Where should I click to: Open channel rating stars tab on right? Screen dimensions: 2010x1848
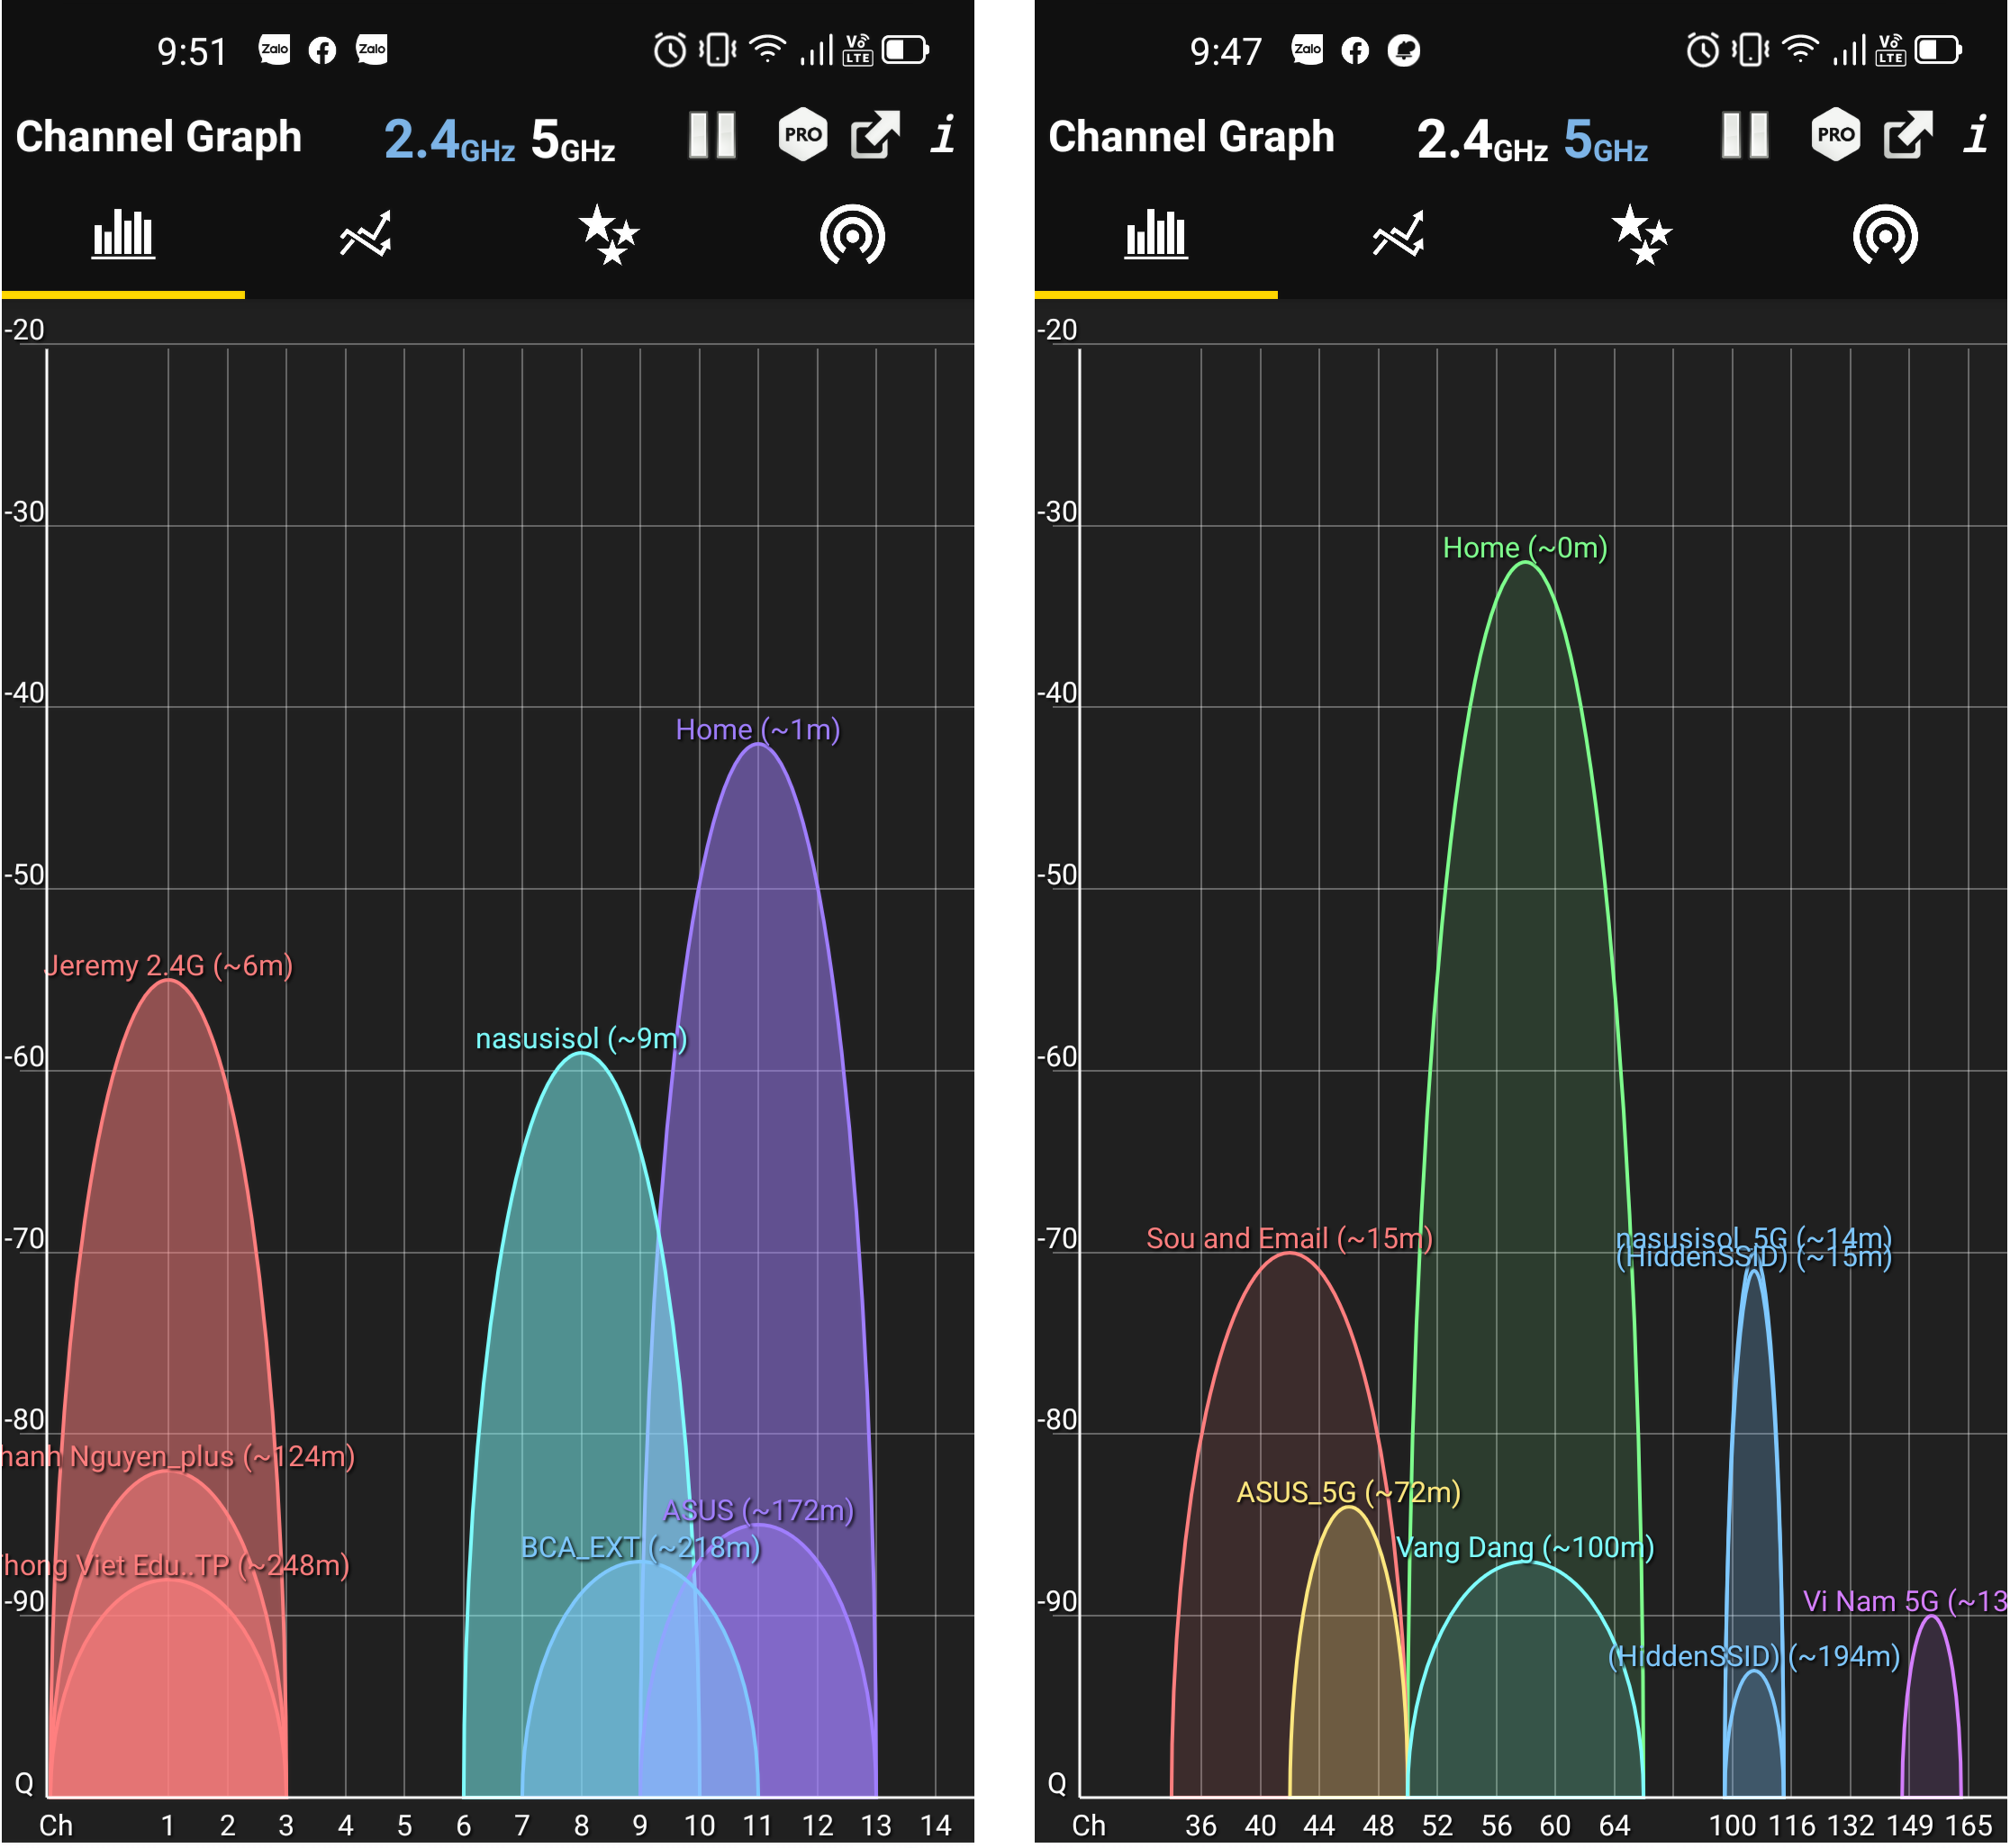[1642, 236]
